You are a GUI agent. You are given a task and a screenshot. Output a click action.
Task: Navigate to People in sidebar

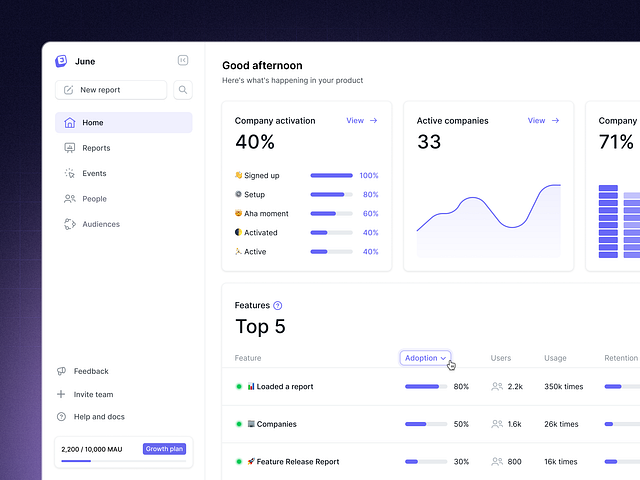pyautogui.click(x=94, y=199)
